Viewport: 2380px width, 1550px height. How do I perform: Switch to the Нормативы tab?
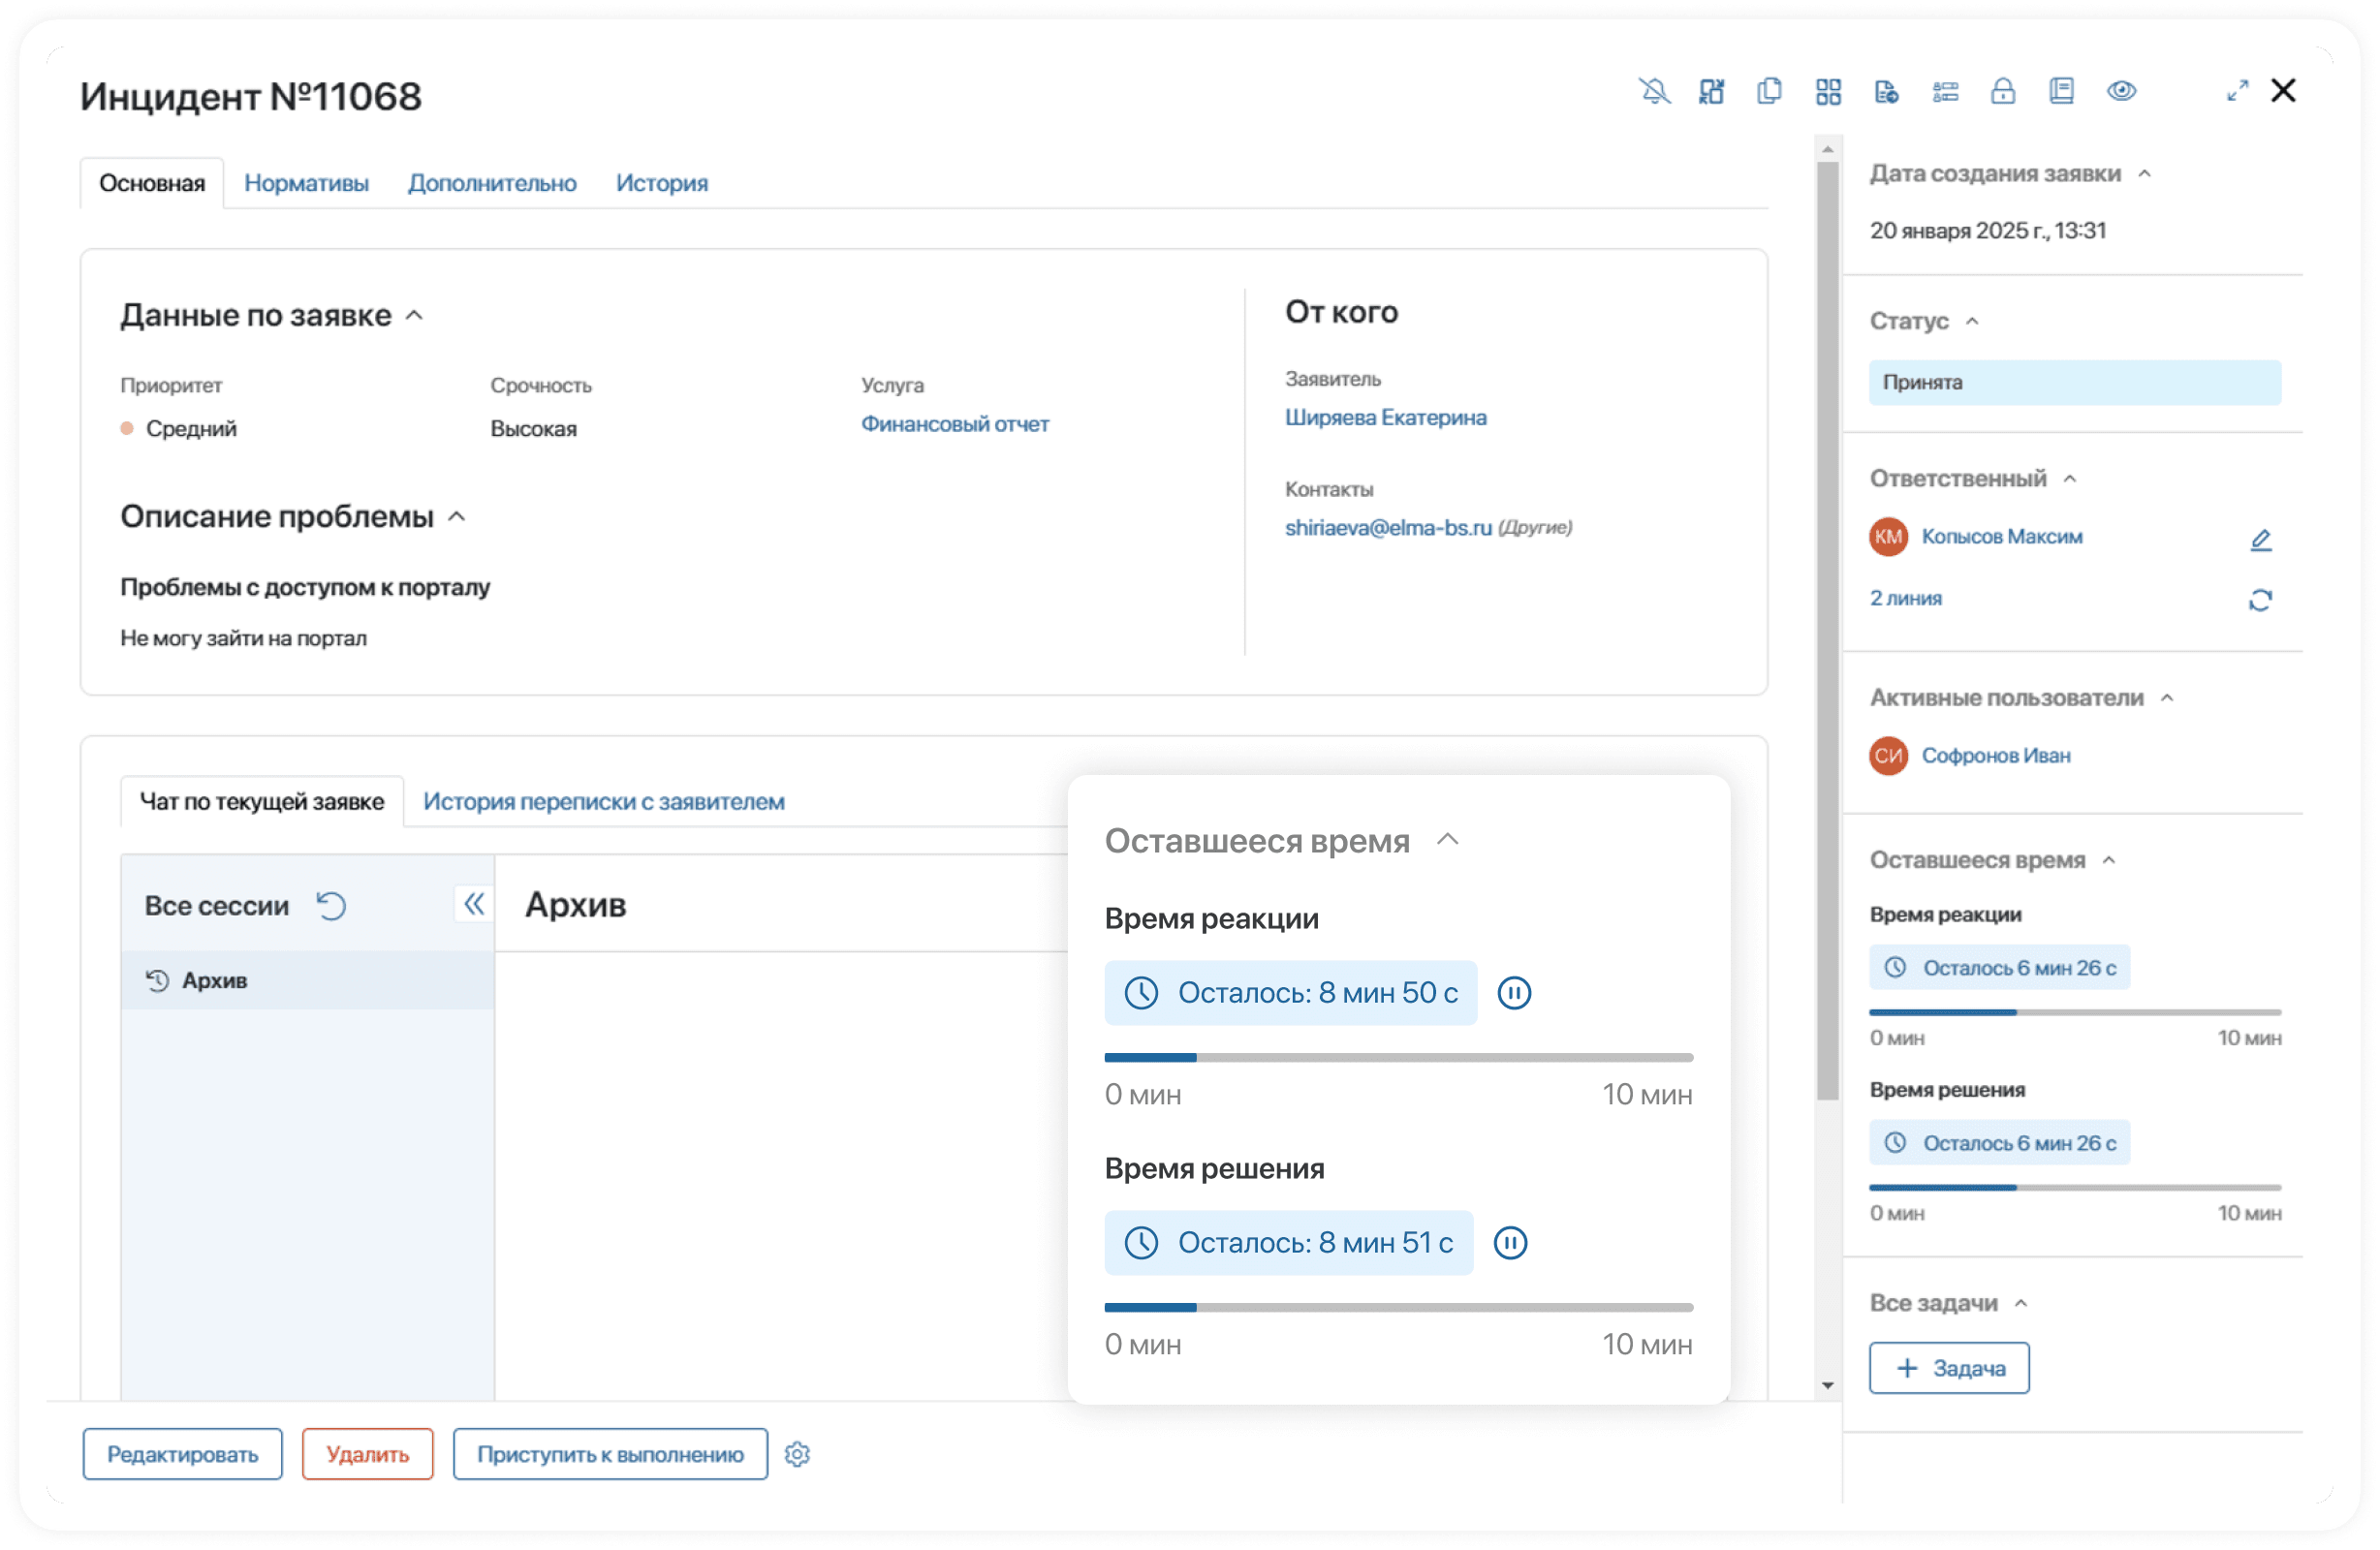click(x=306, y=184)
